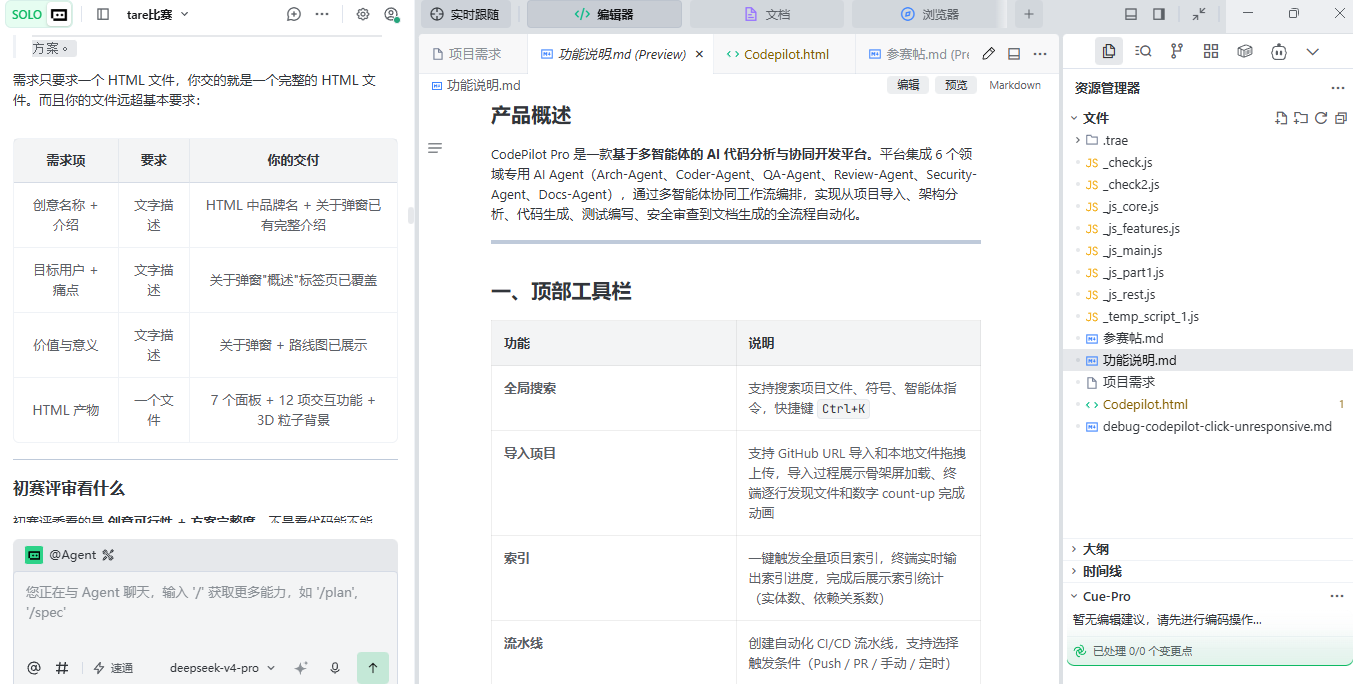The width and height of the screenshot is (1353, 684).
Task: Toggle the bottom panel layout icon
Action: click(x=1131, y=14)
